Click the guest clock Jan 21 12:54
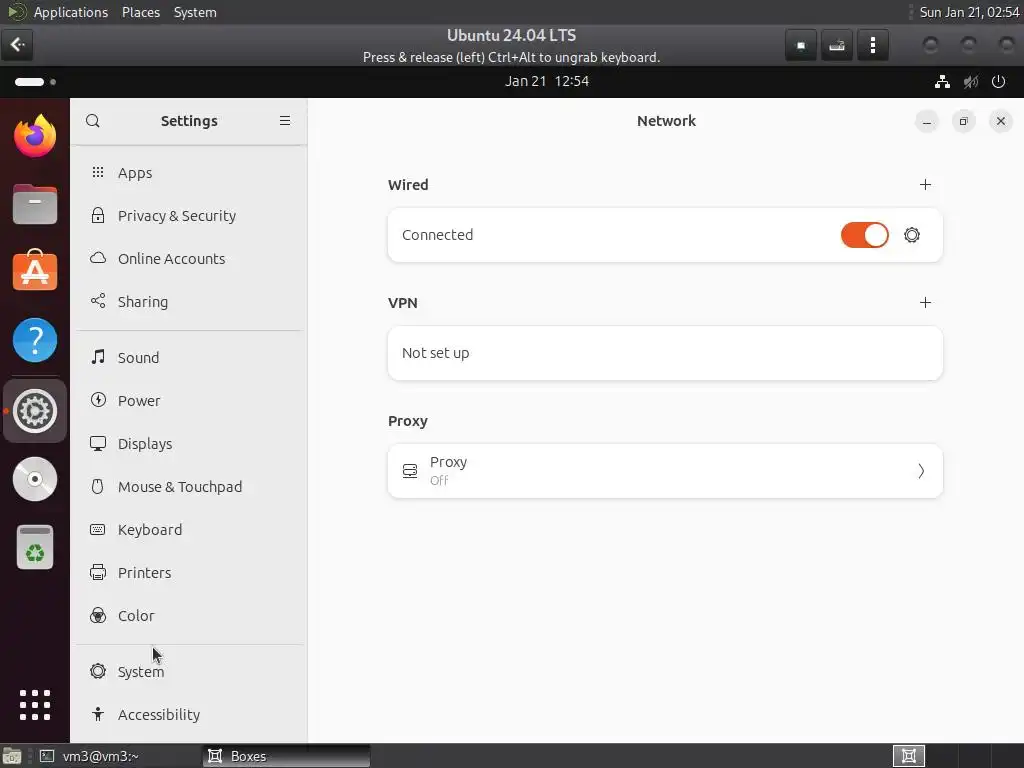Screen dimensions: 1024x768 [x=547, y=82]
